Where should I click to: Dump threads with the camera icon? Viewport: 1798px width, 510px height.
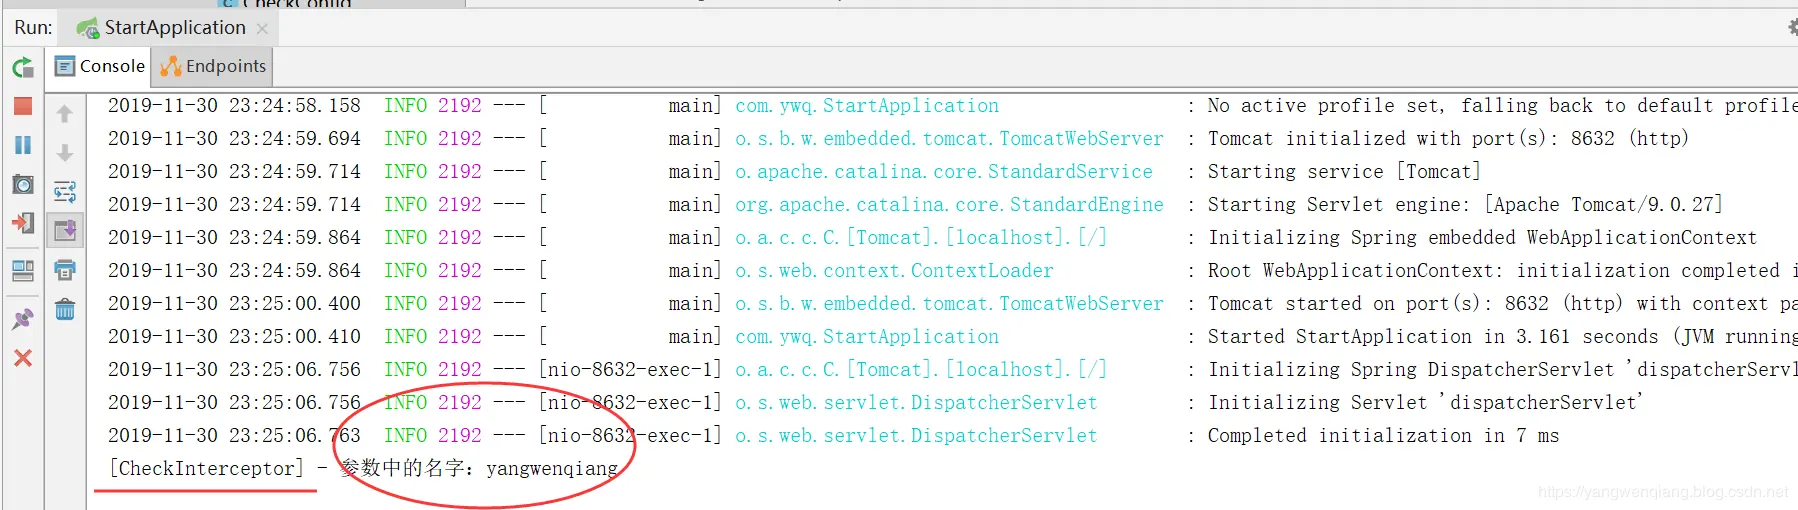tap(23, 184)
